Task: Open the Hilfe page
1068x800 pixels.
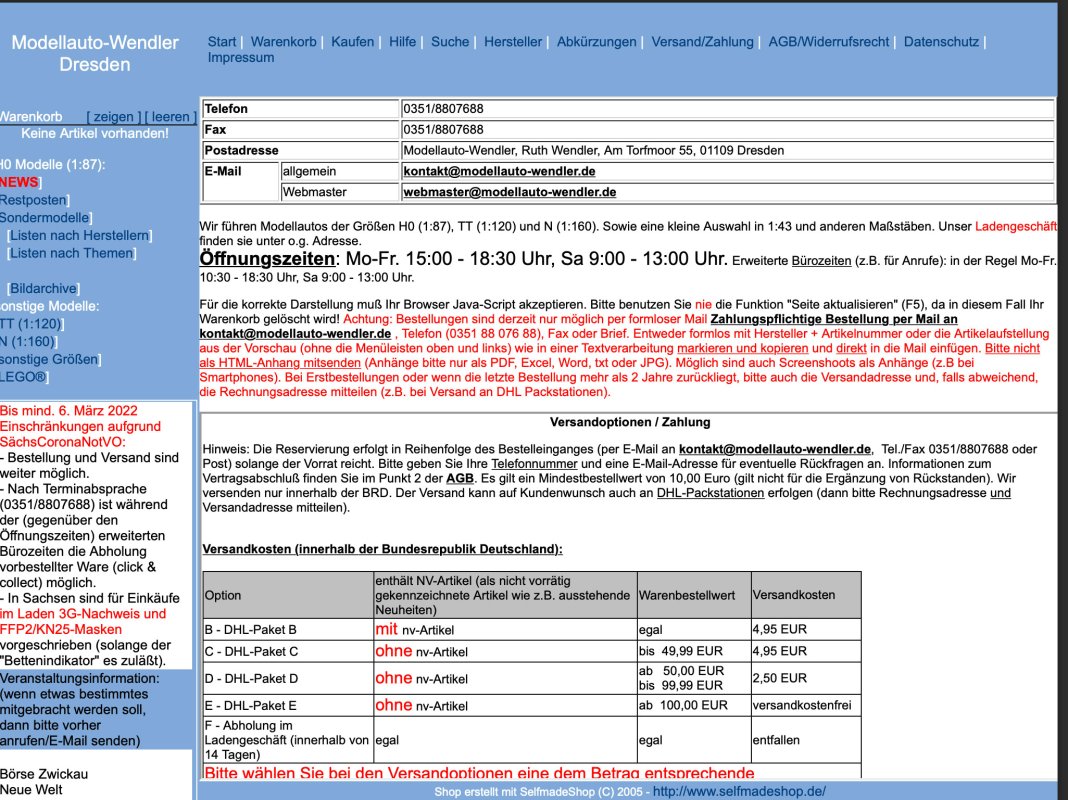Action: [402, 42]
